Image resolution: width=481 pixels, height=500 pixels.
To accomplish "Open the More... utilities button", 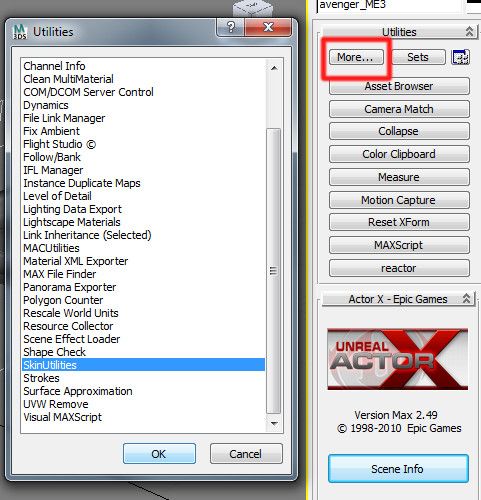I will (x=356, y=57).
